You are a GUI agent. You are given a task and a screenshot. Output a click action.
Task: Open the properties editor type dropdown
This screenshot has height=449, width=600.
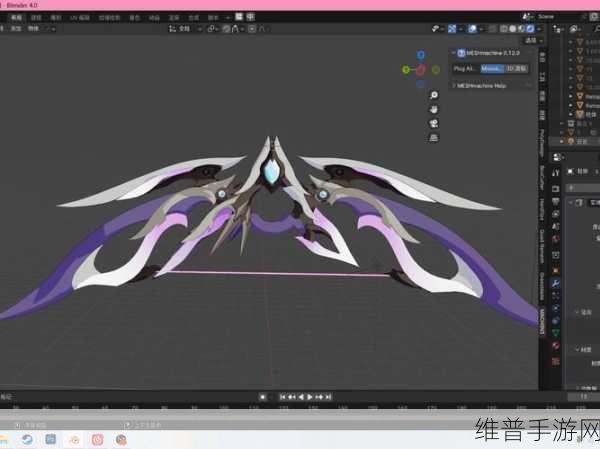coord(559,157)
